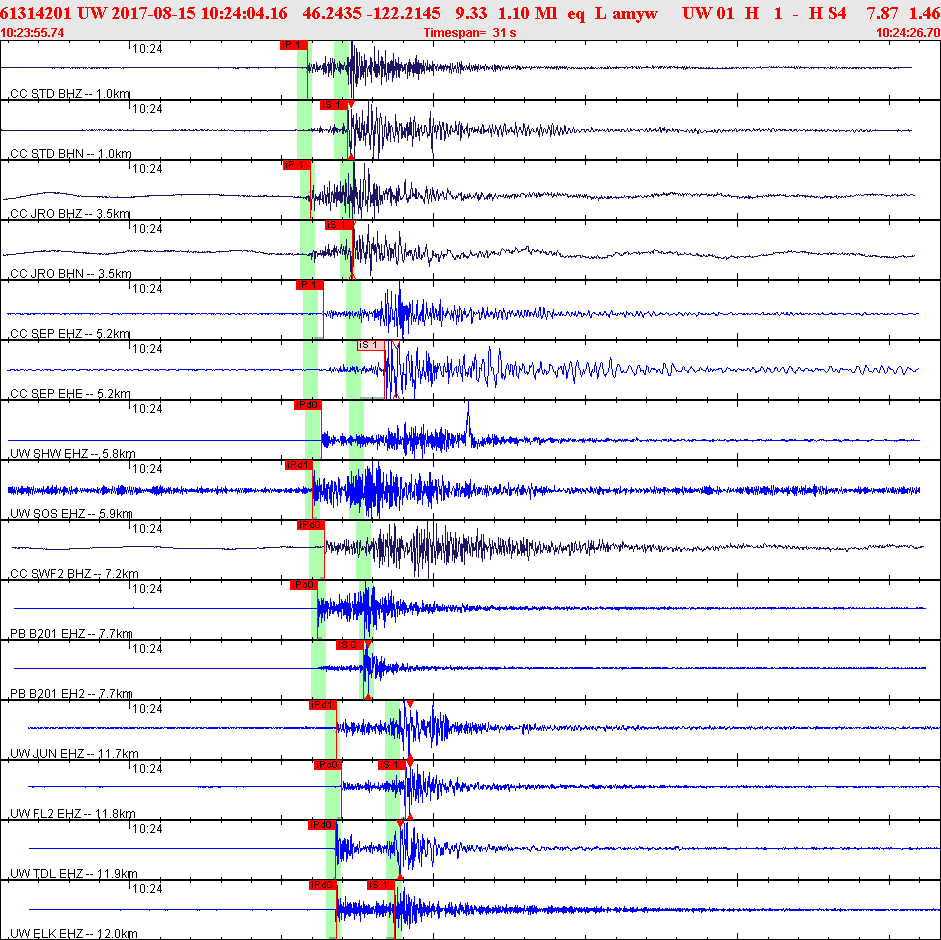Click the iPd1 pick flag on UW JUN EHZ
This screenshot has width=941, height=940.
tap(322, 705)
